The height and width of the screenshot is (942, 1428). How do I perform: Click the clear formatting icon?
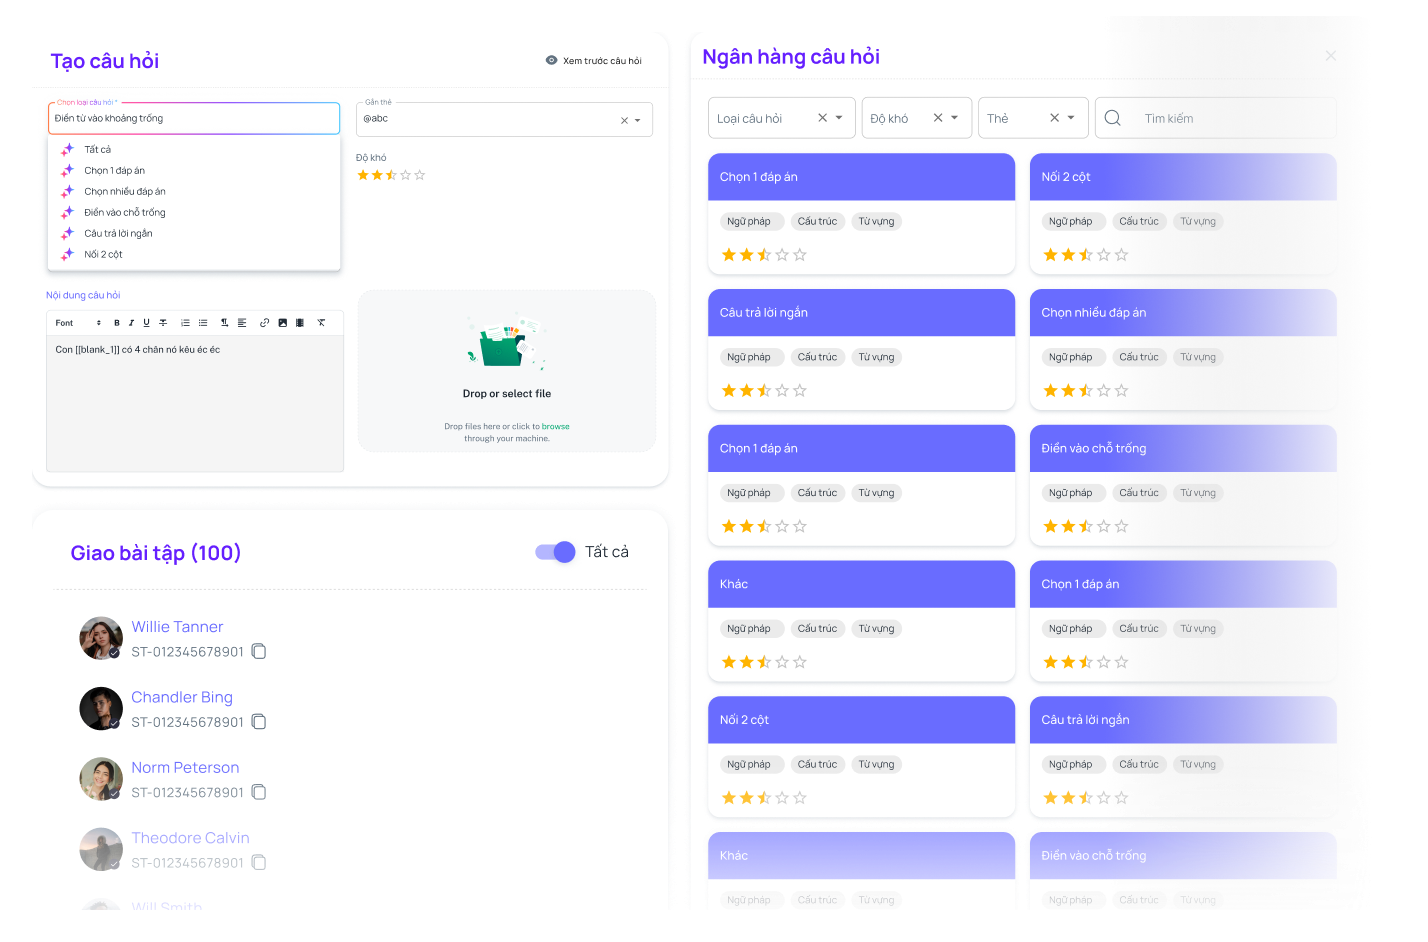pos(321,323)
